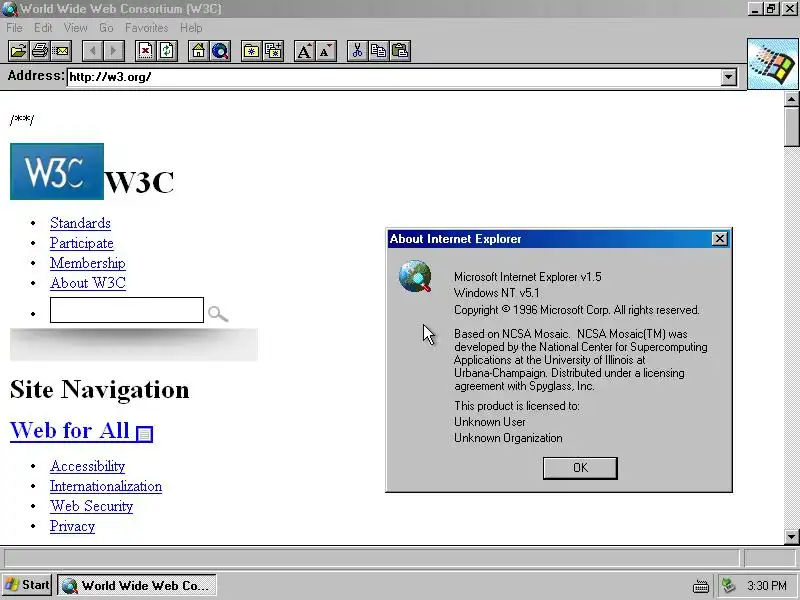Click the Forward arrow toolbar button
Screen dimensions: 800x600
[x=113, y=51]
